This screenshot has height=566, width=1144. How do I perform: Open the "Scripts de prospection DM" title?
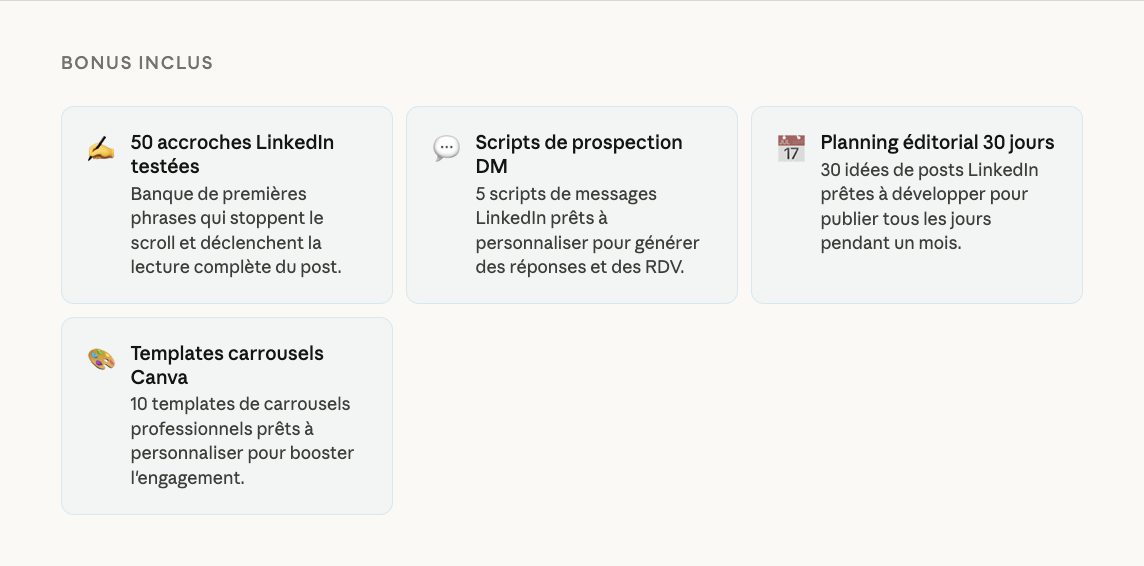578,154
